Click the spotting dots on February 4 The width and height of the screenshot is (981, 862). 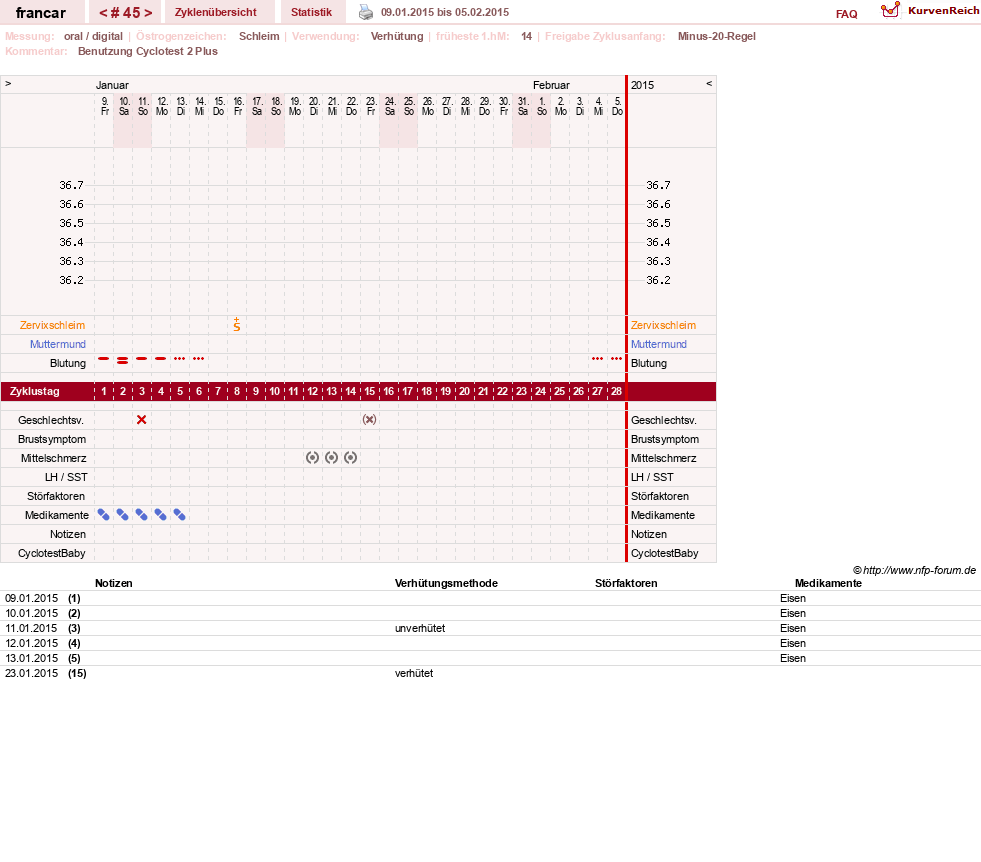pos(597,358)
